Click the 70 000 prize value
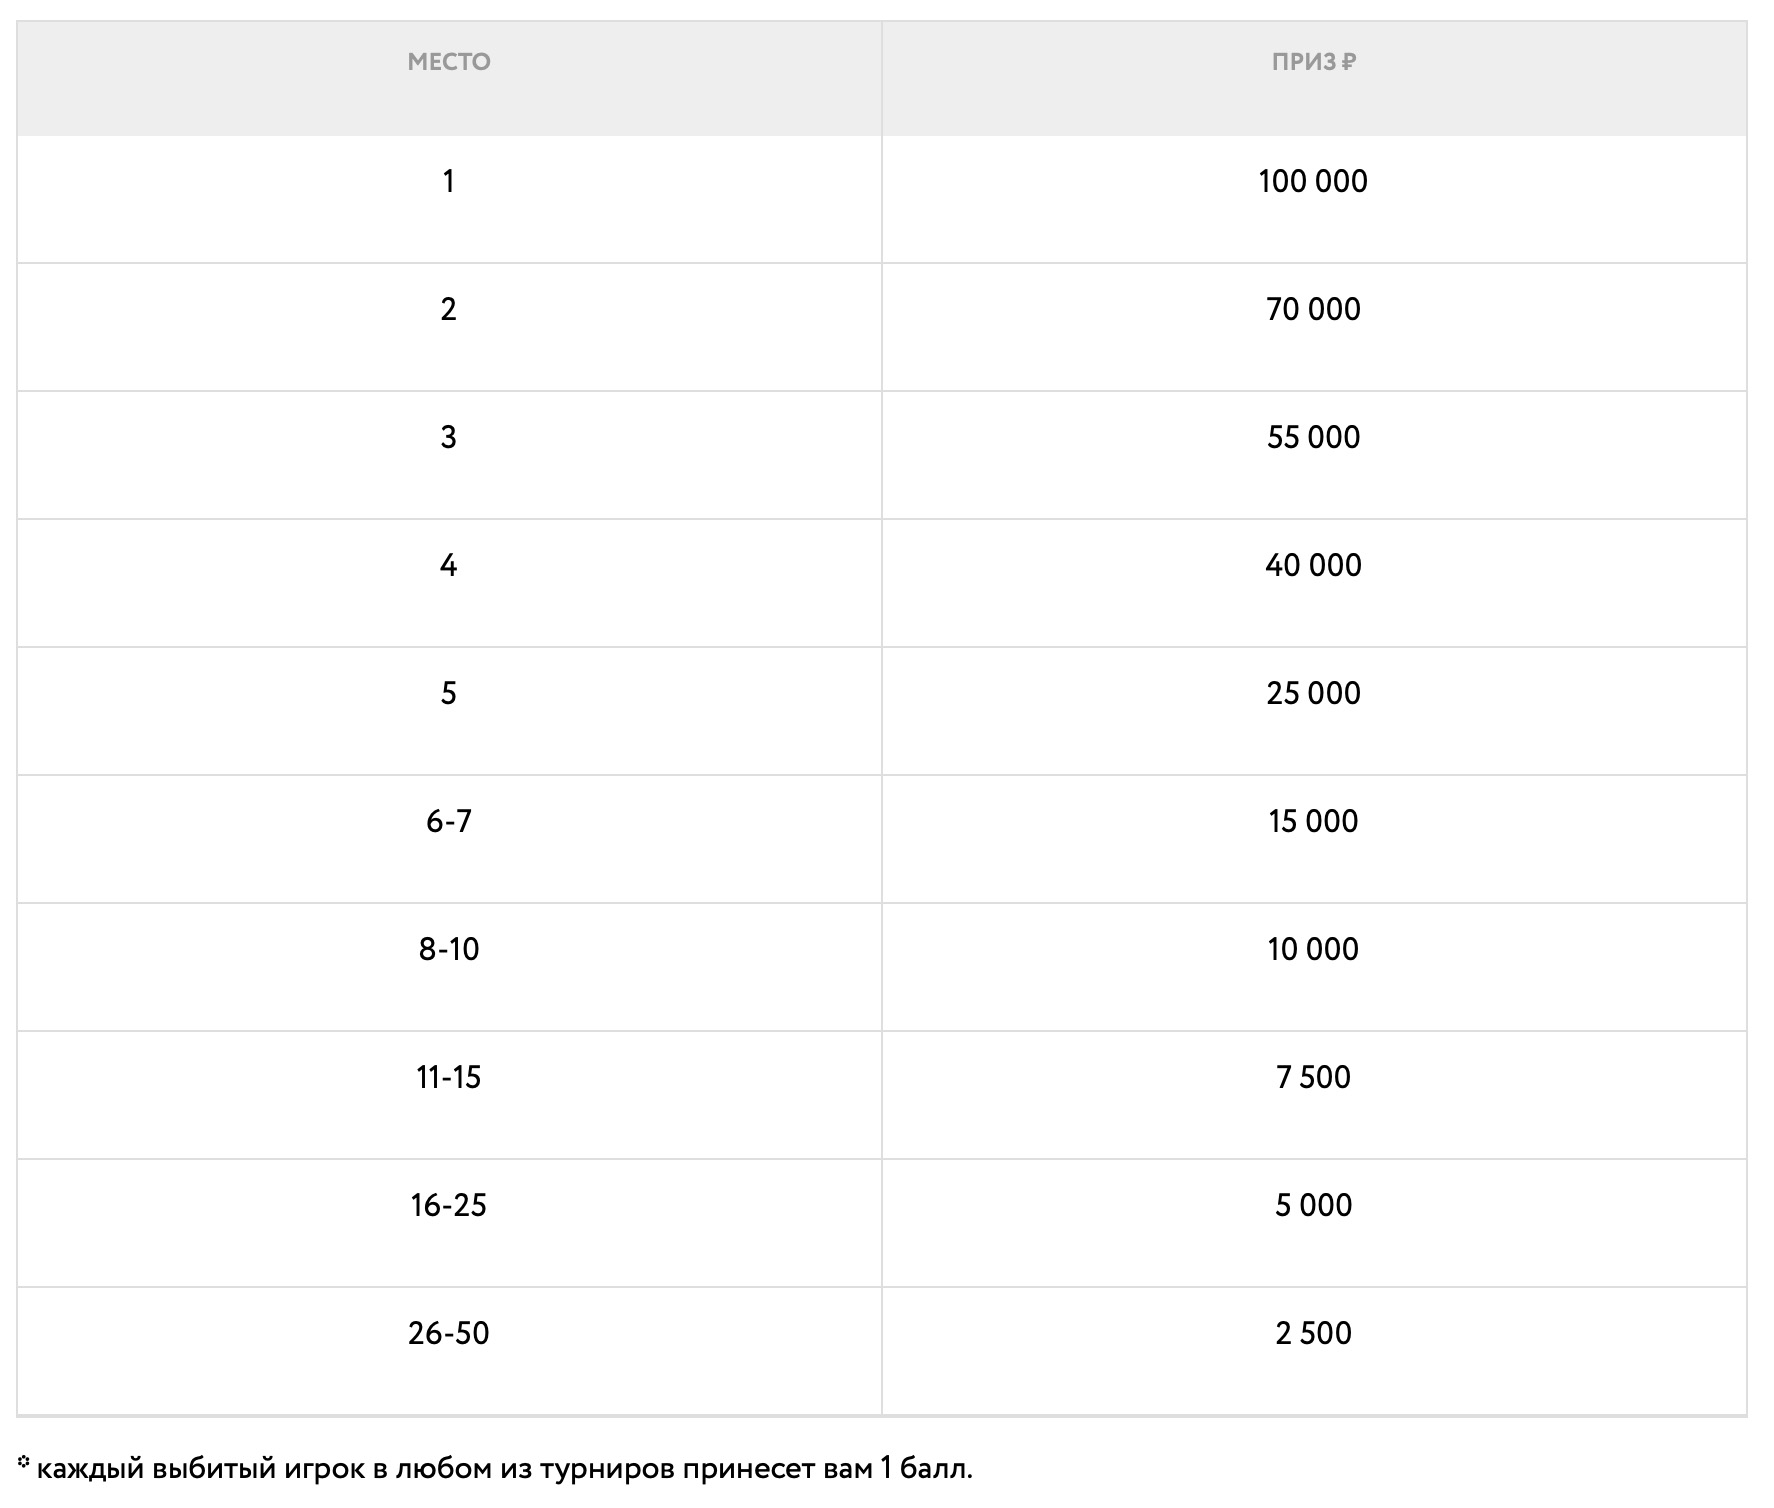1774x1508 pixels. point(1313,309)
